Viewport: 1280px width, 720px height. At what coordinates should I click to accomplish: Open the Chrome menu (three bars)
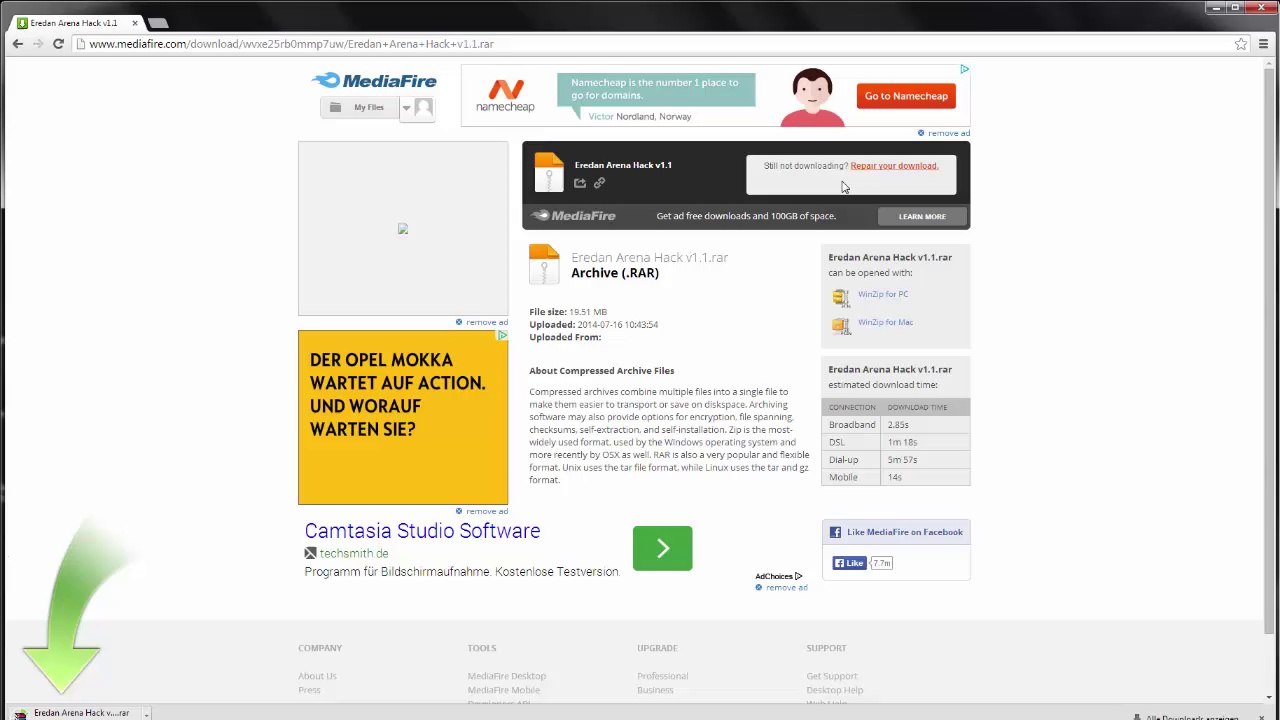point(1262,44)
